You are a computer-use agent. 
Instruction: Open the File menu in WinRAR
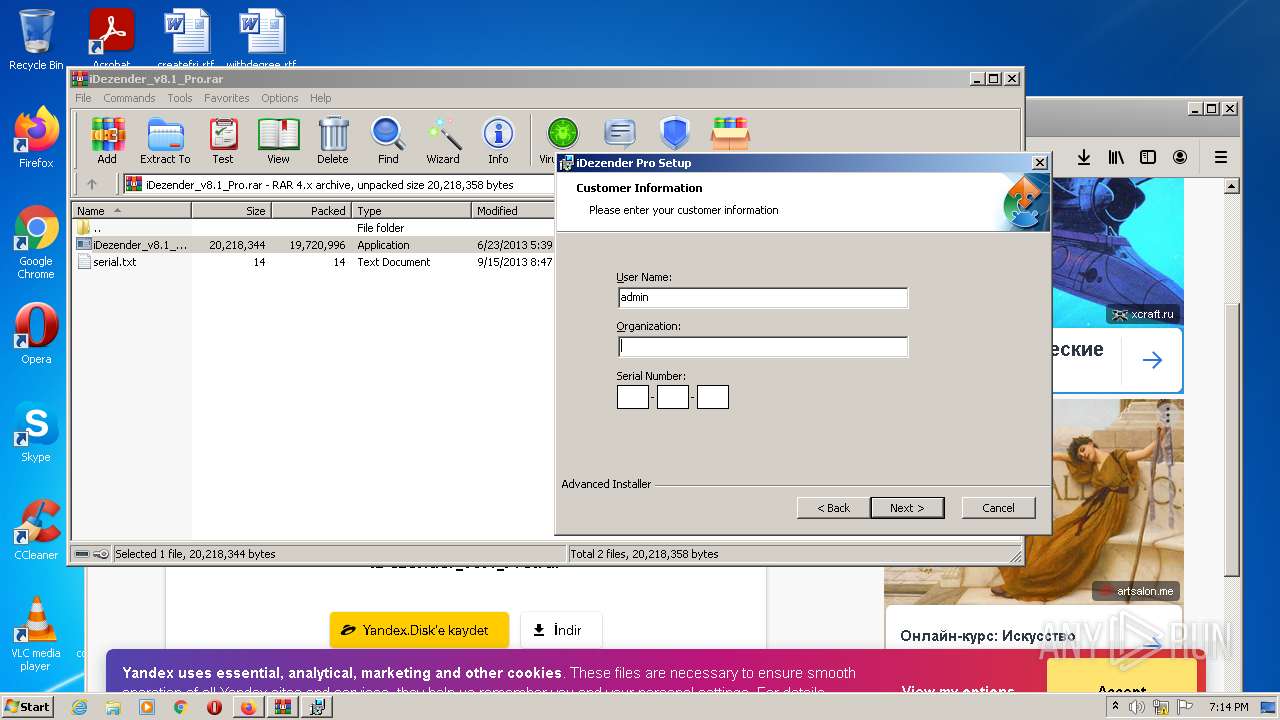83,98
